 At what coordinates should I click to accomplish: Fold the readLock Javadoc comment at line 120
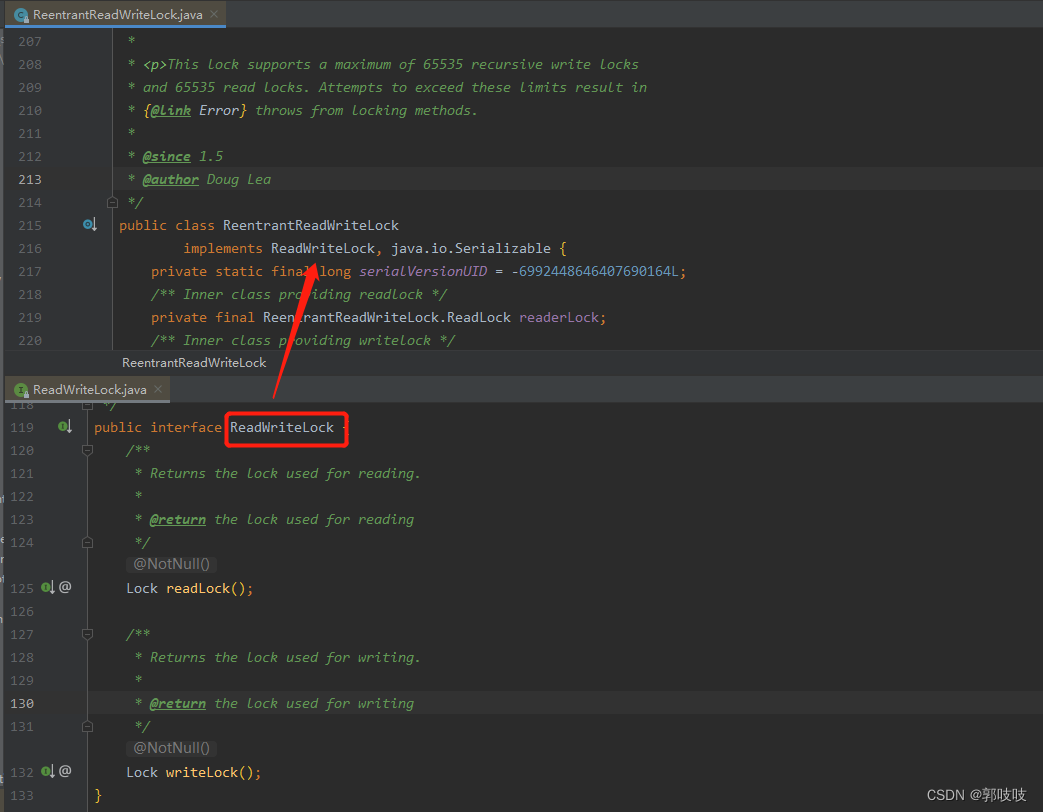(87, 449)
